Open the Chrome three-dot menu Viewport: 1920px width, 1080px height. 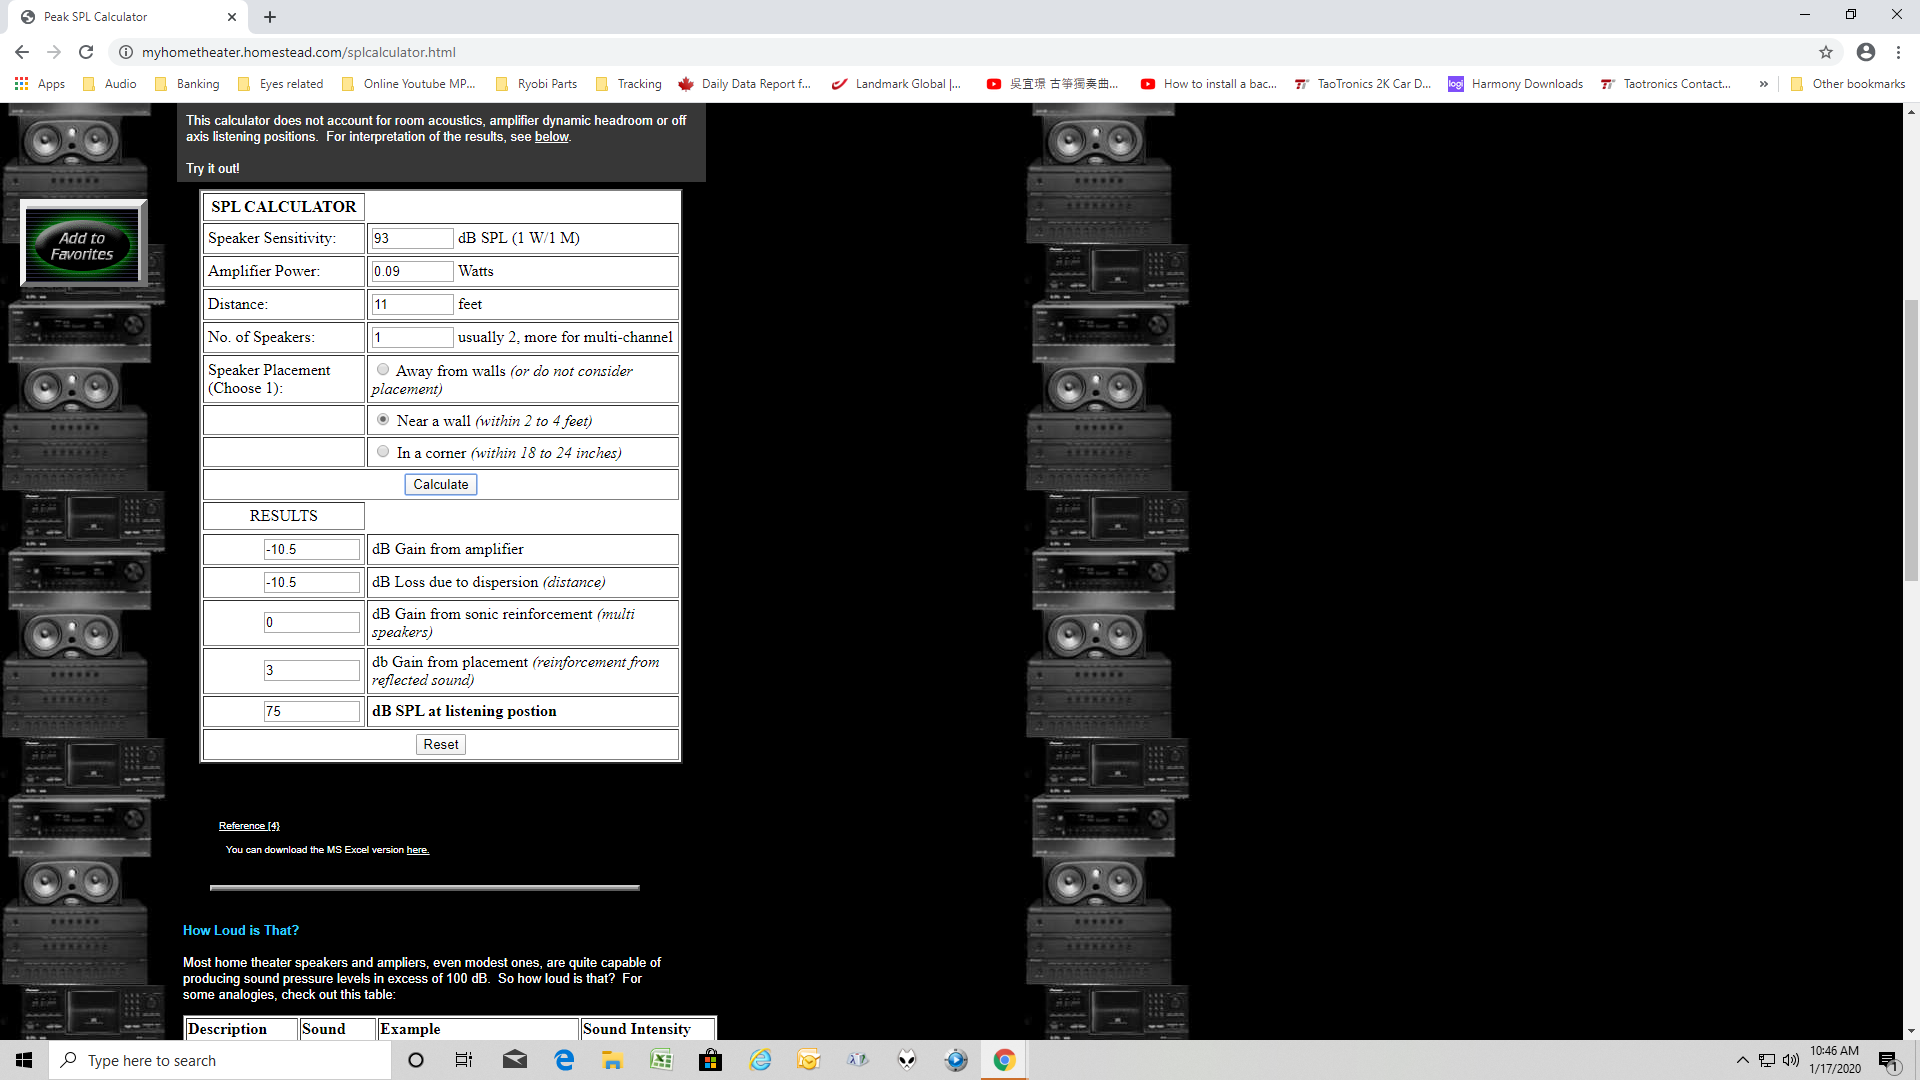1898,52
